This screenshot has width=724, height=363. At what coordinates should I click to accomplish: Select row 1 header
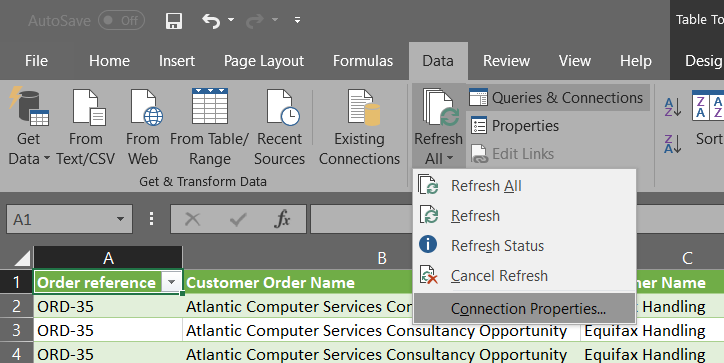(x=17, y=282)
